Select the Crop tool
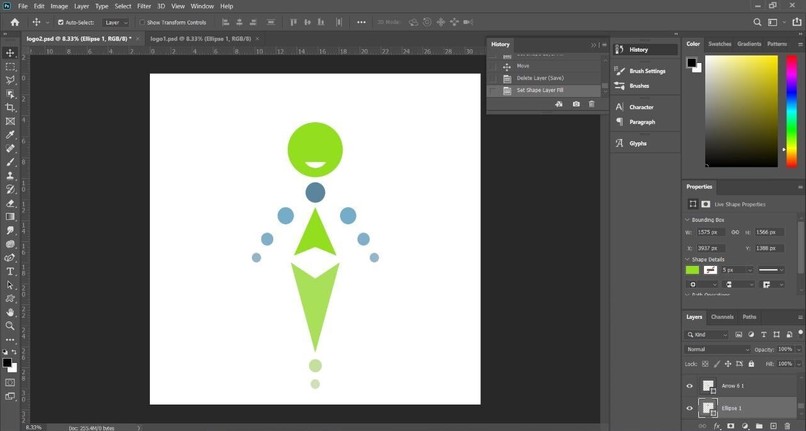Screen dimensions: 806x431 pyautogui.click(x=10, y=107)
